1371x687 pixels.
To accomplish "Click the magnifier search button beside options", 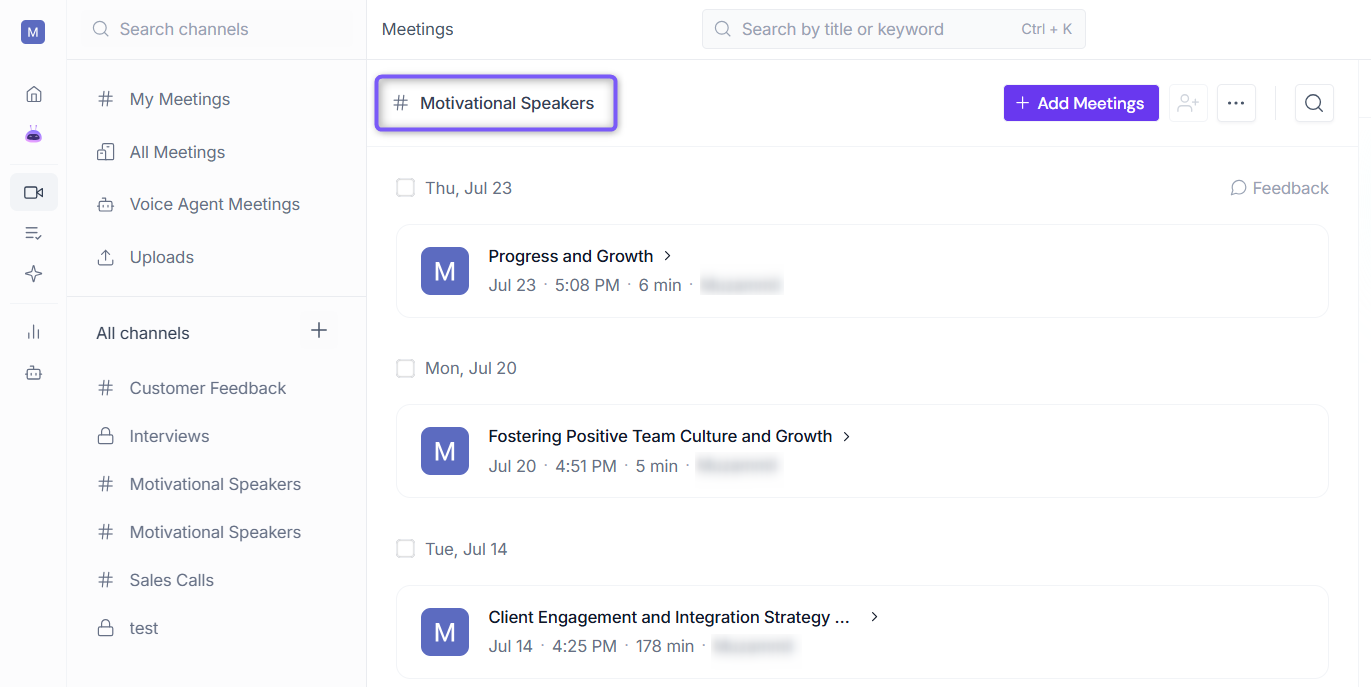I will point(1314,103).
